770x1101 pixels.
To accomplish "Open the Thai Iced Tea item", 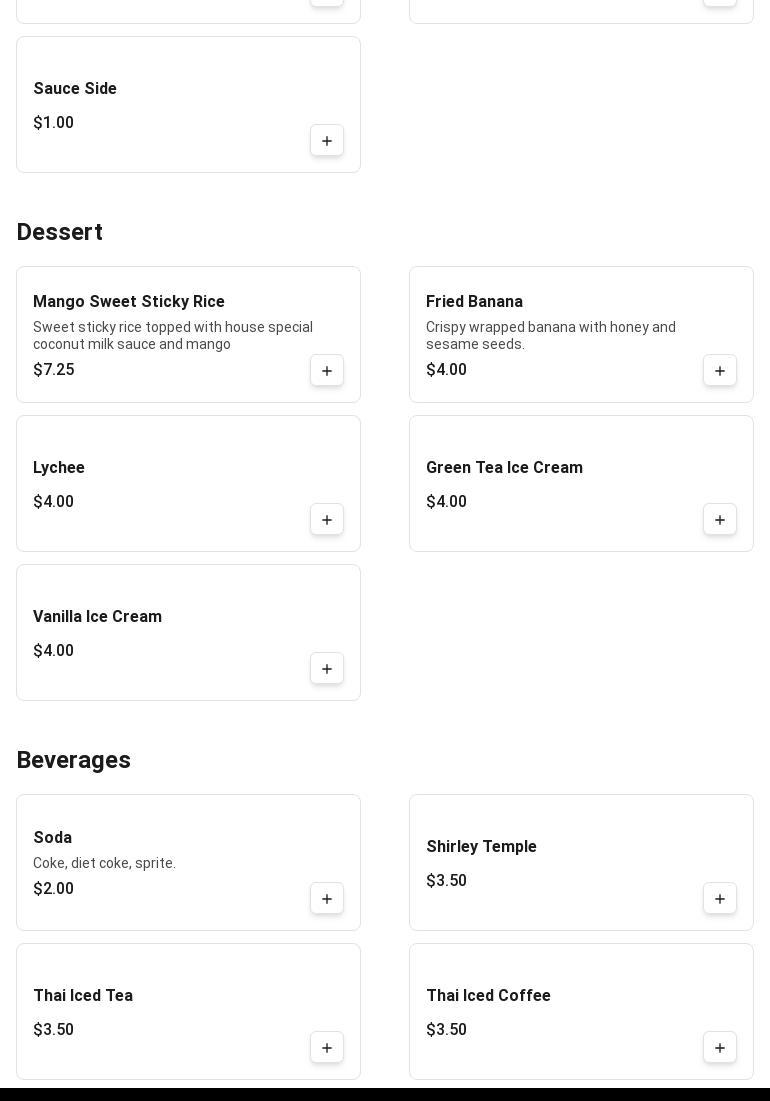I will click(83, 996).
